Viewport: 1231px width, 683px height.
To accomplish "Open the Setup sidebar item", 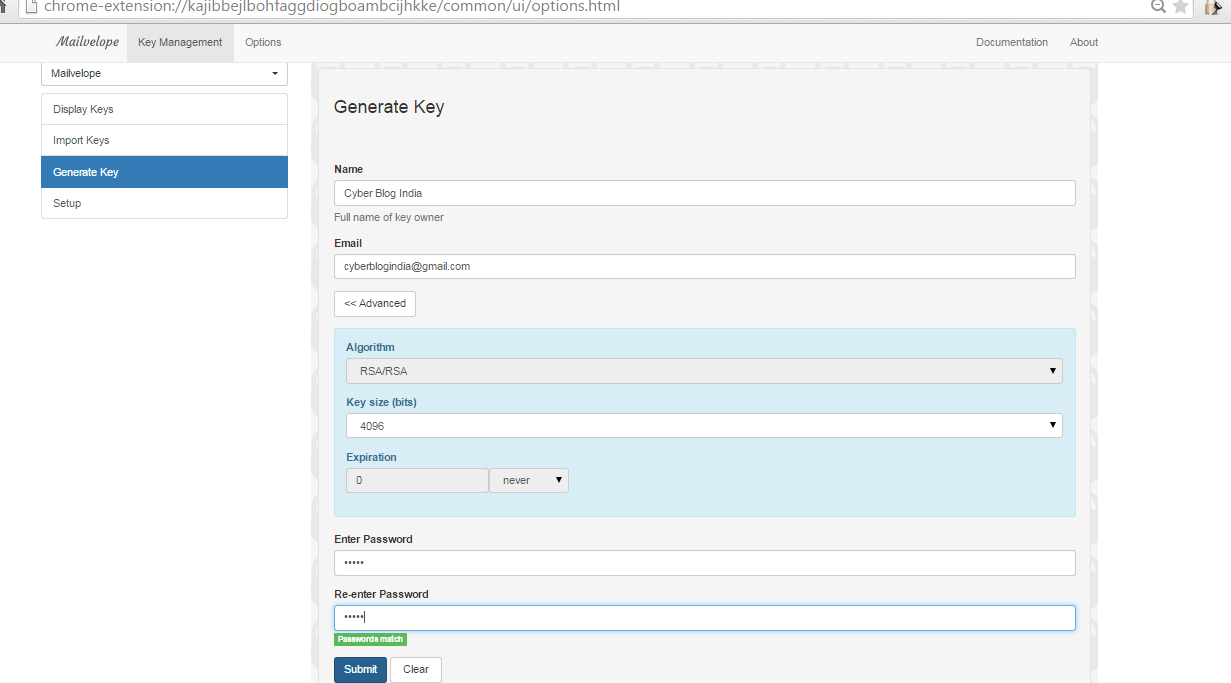I will click(164, 203).
